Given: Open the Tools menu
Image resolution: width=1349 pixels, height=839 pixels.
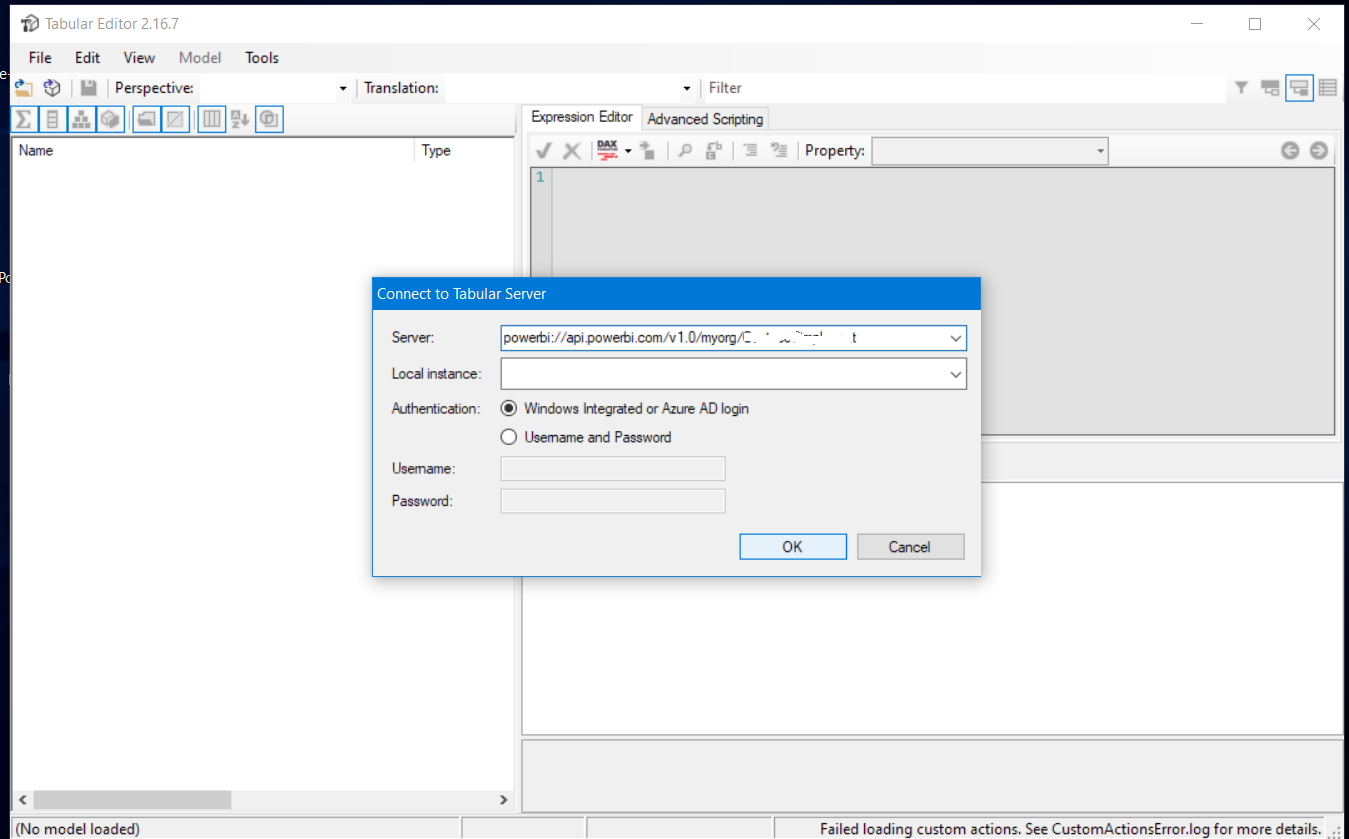Looking at the screenshot, I should [x=262, y=57].
